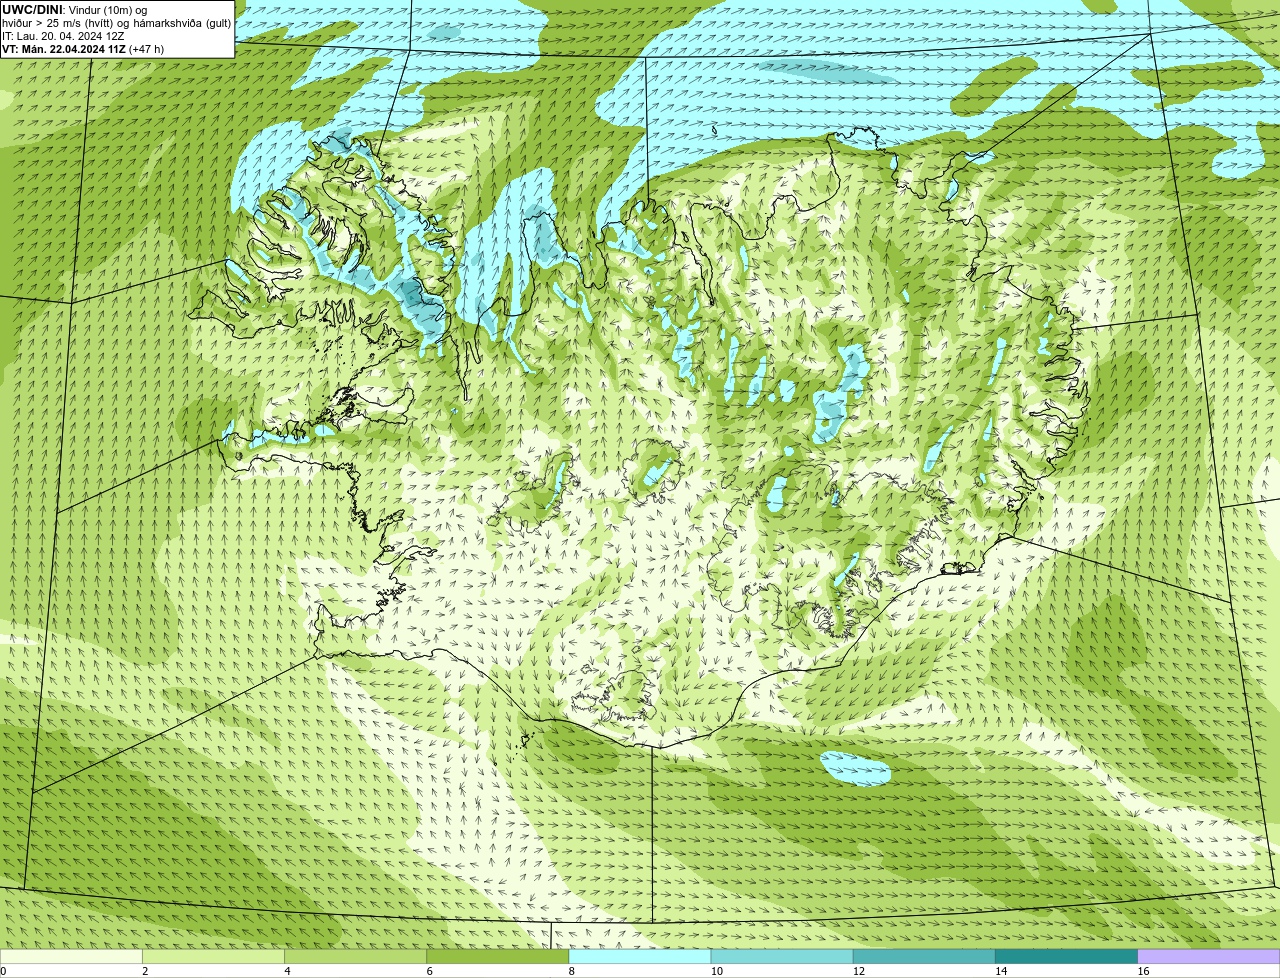This screenshot has width=1280, height=978.
Task: Click the legend value label '10'
Action: (716, 971)
